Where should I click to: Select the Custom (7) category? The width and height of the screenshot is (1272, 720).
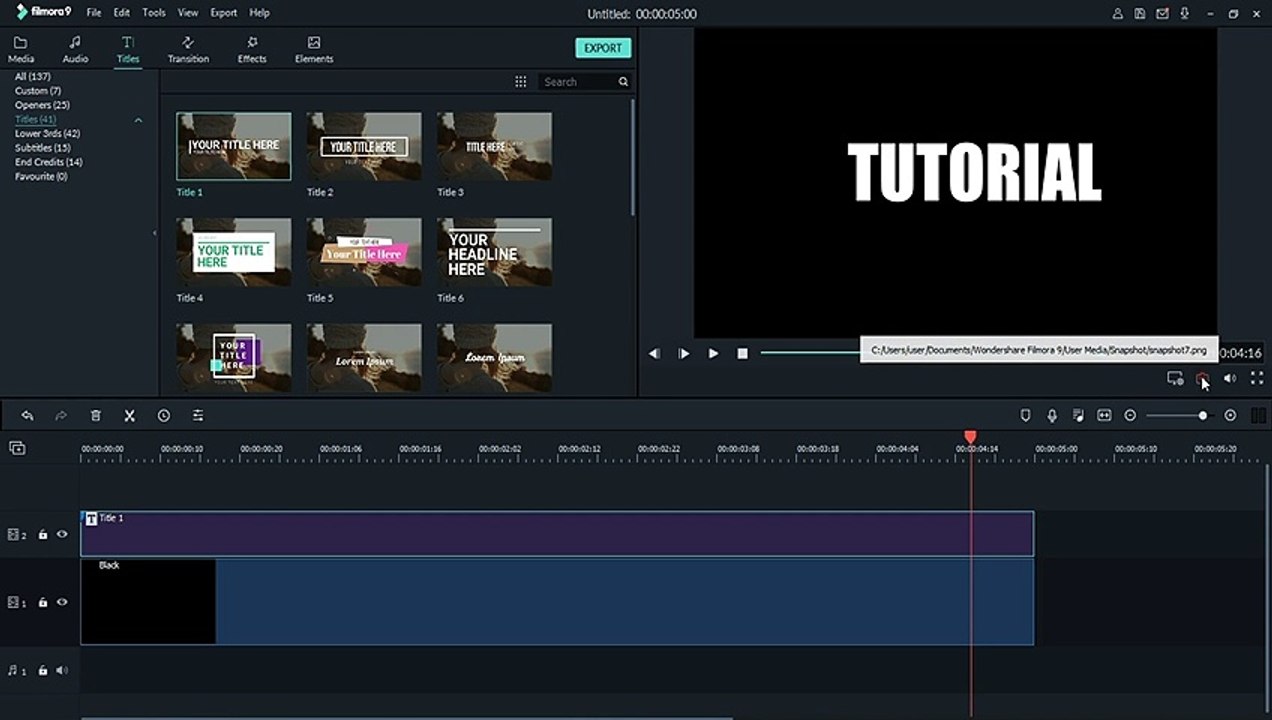pos(38,91)
